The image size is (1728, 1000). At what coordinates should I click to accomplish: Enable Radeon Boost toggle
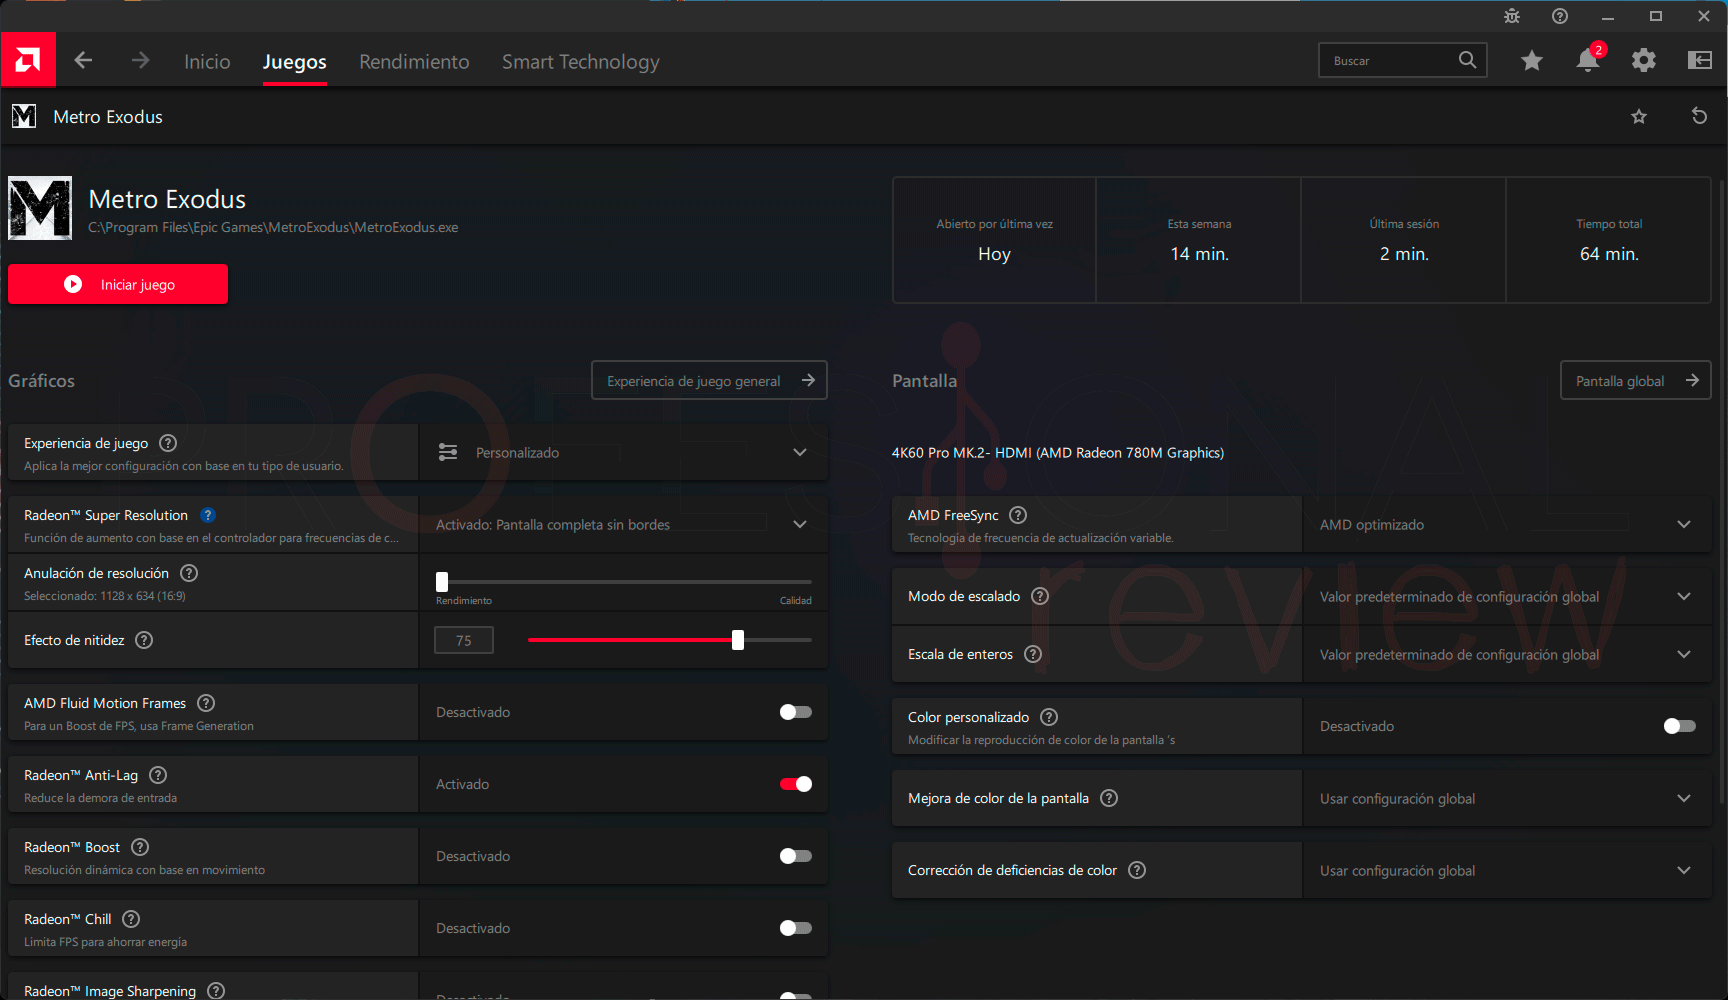pyautogui.click(x=796, y=856)
